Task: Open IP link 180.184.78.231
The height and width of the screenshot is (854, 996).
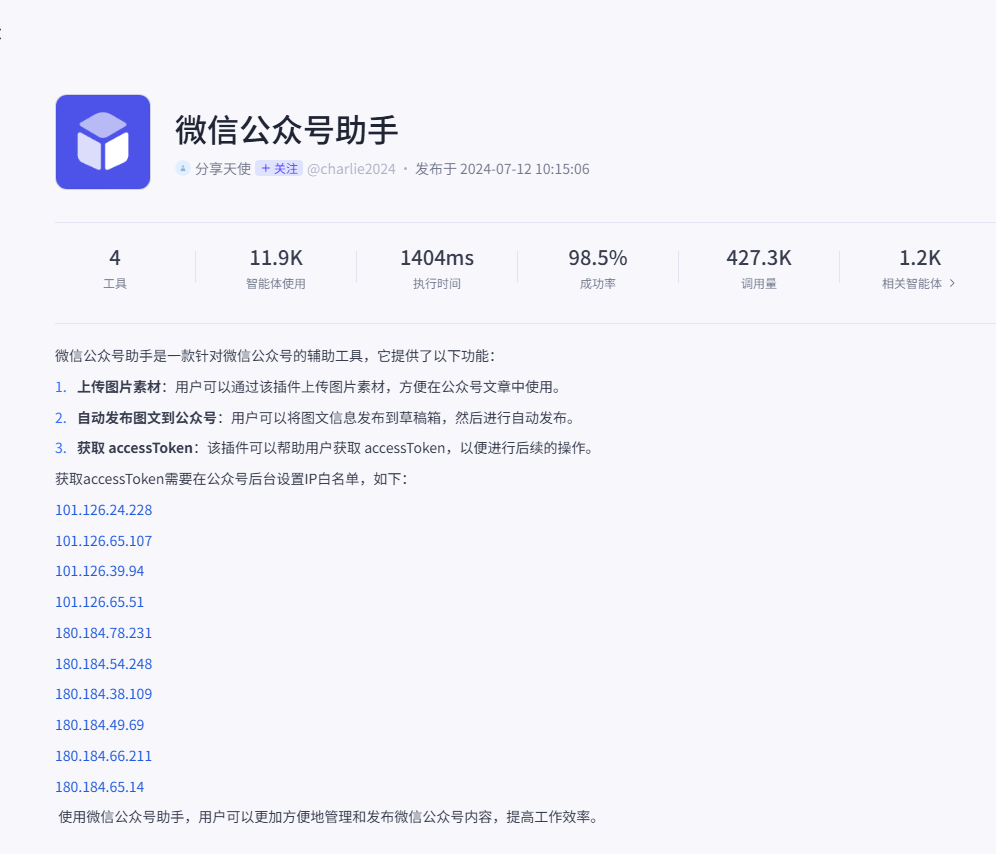Action: point(104,633)
